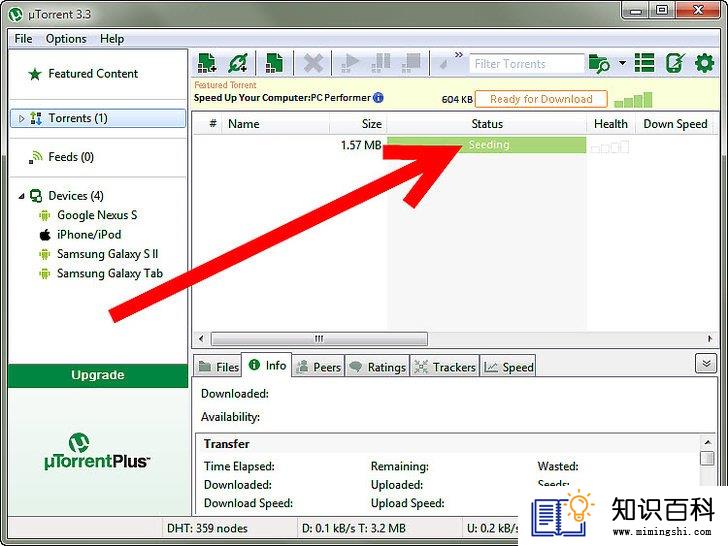Click the Pause torrent icon

point(381,63)
